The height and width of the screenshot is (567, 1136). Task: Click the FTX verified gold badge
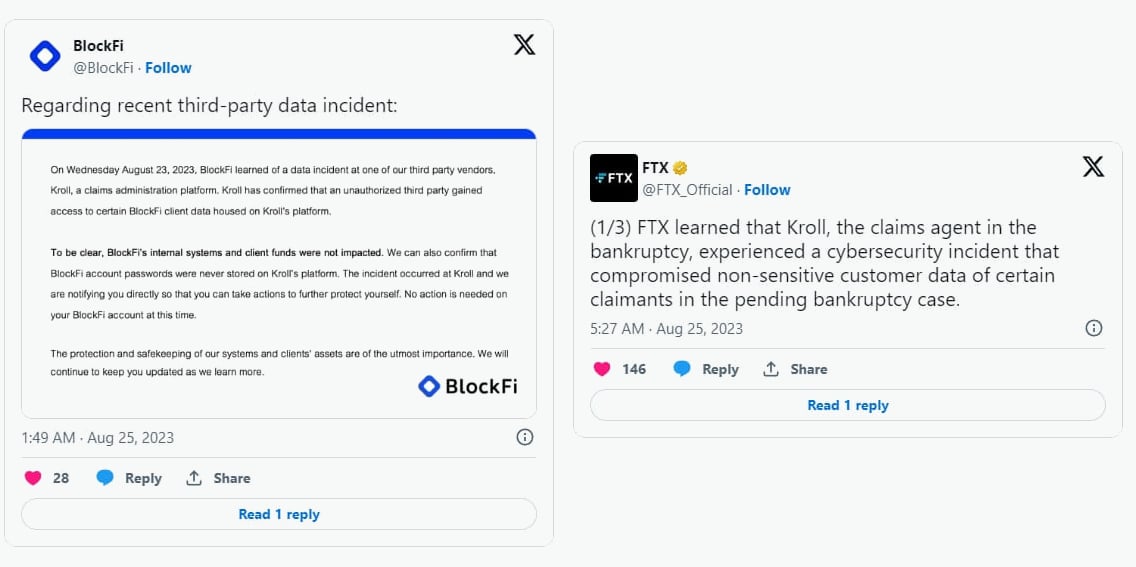pos(680,168)
